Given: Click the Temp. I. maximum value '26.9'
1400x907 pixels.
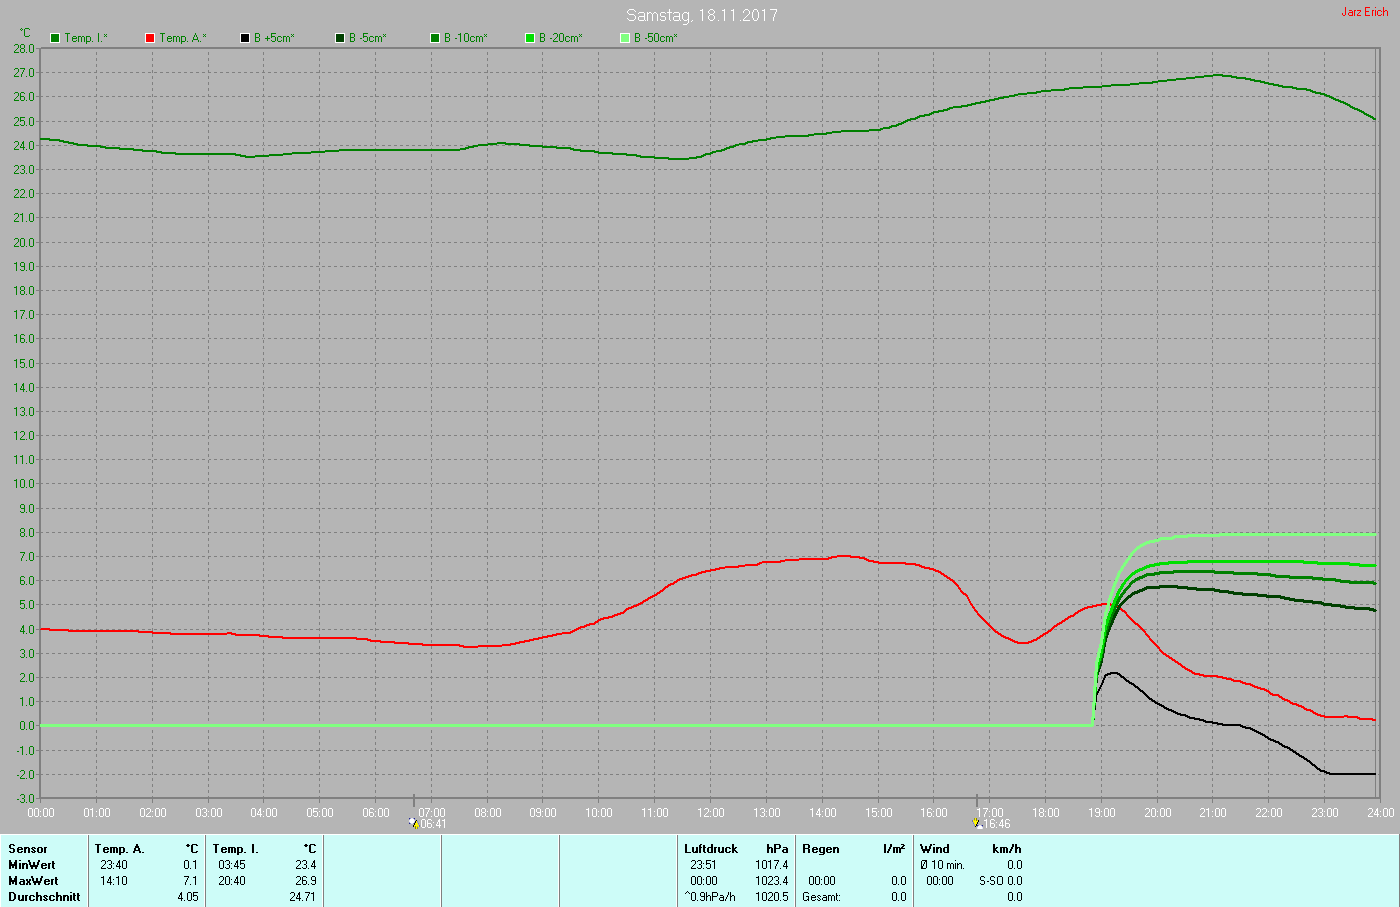Looking at the screenshot, I should 306,881.
